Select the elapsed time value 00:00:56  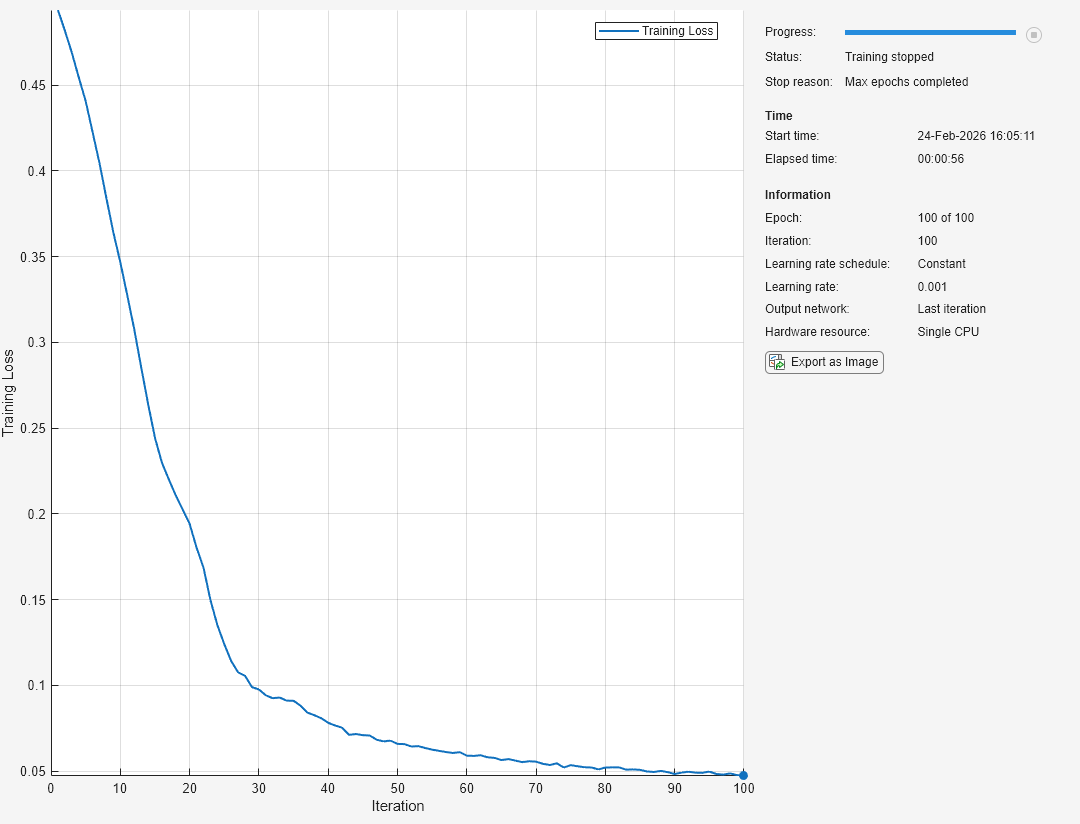click(x=940, y=158)
